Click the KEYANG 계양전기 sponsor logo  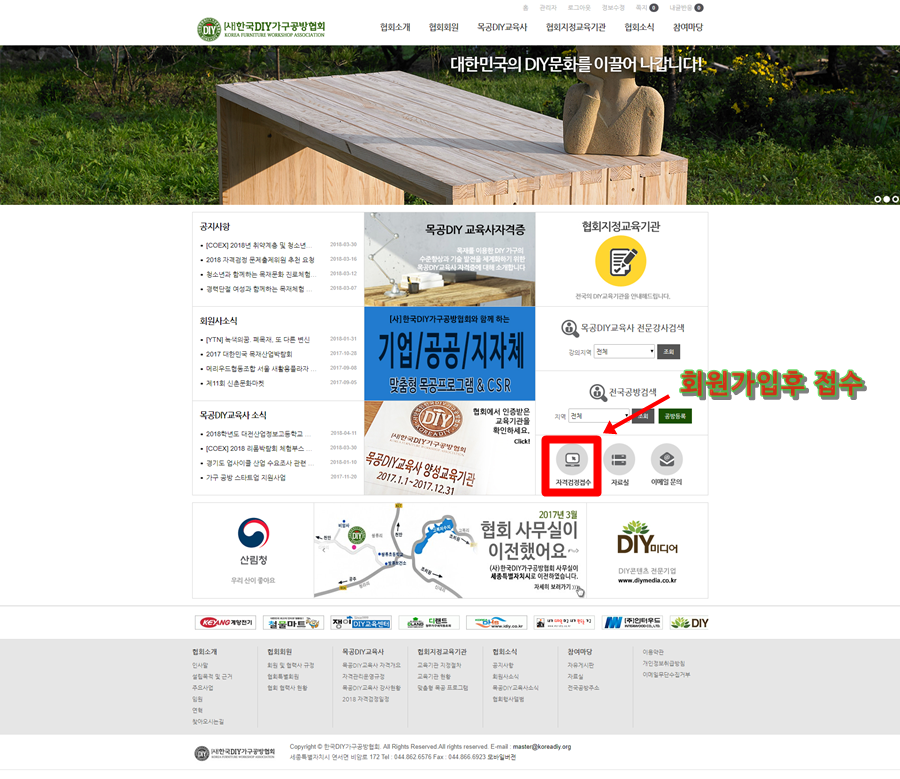225,622
